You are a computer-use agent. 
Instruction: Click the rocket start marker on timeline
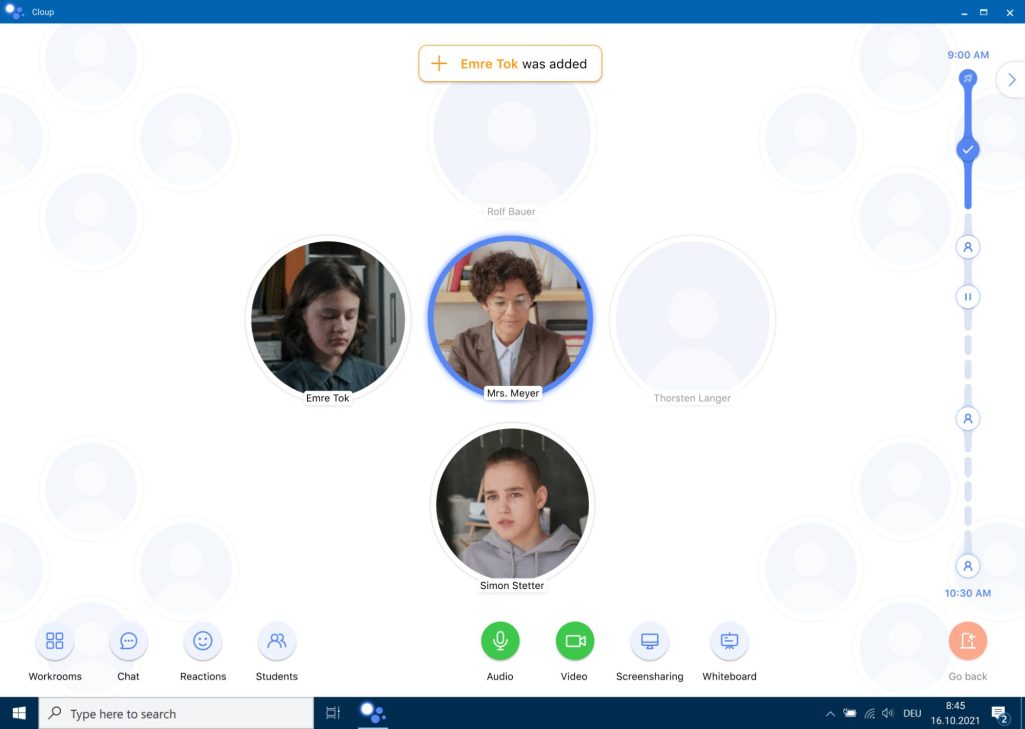pyautogui.click(x=967, y=78)
